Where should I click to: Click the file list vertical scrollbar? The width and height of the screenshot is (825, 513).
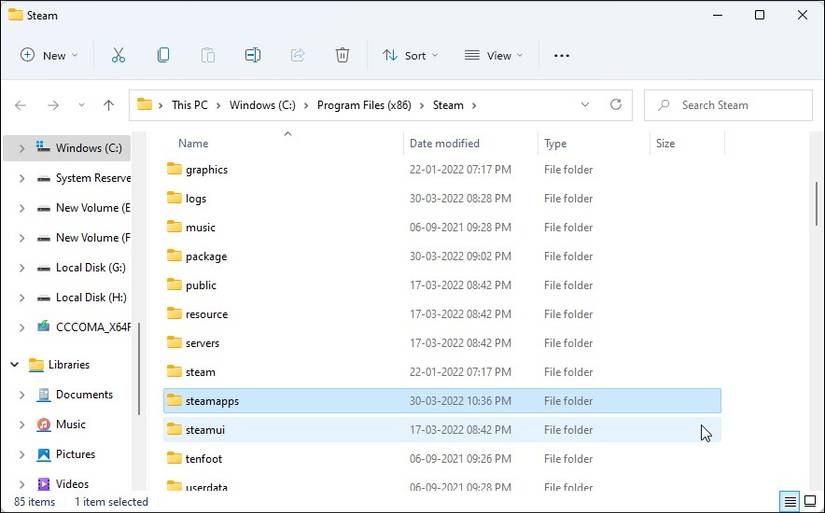(x=817, y=204)
